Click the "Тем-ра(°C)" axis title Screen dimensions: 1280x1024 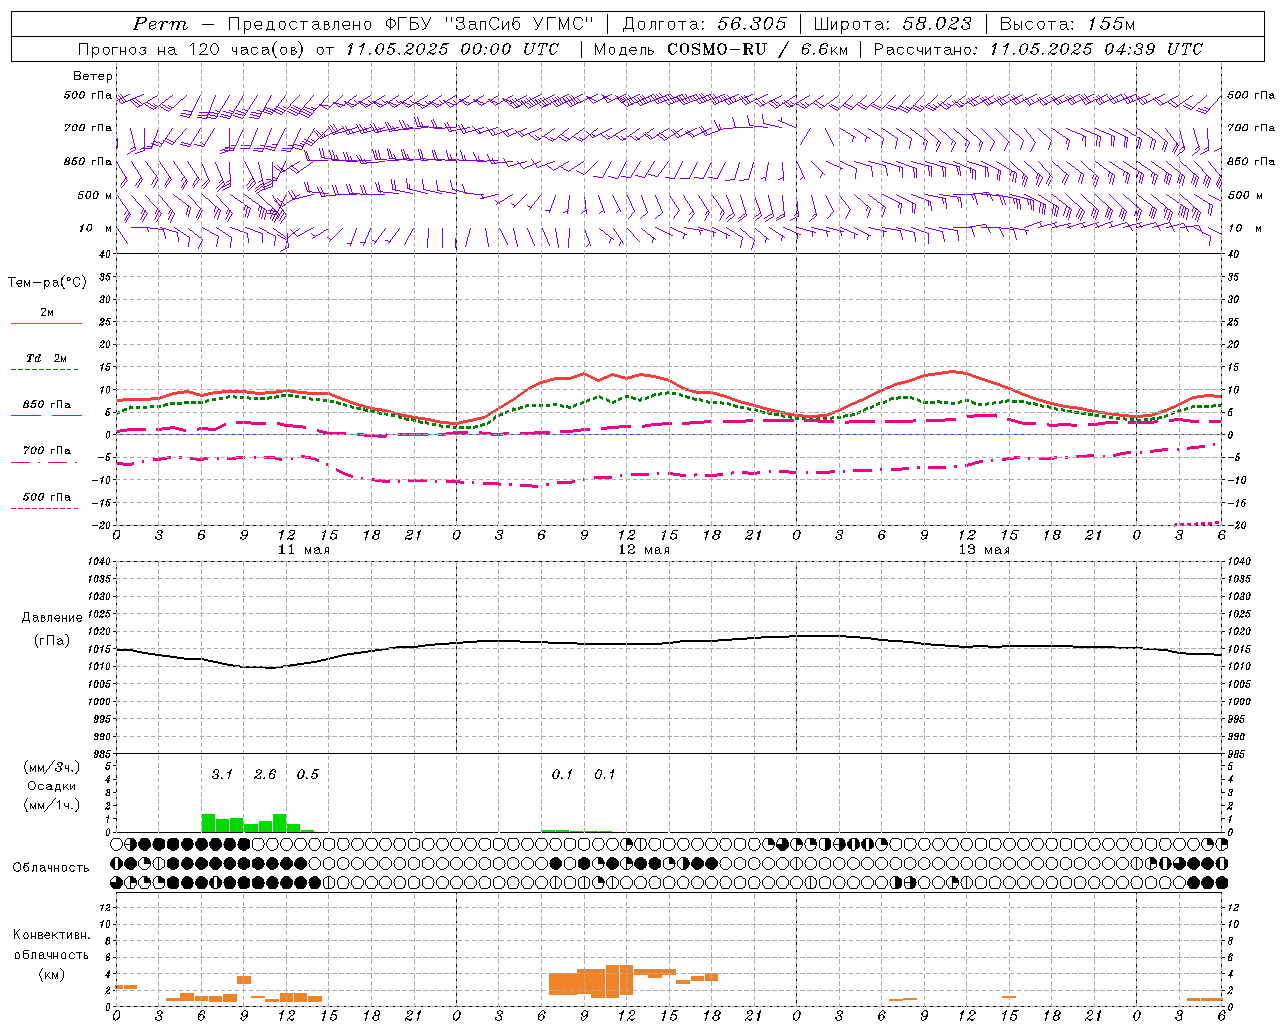(x=47, y=283)
